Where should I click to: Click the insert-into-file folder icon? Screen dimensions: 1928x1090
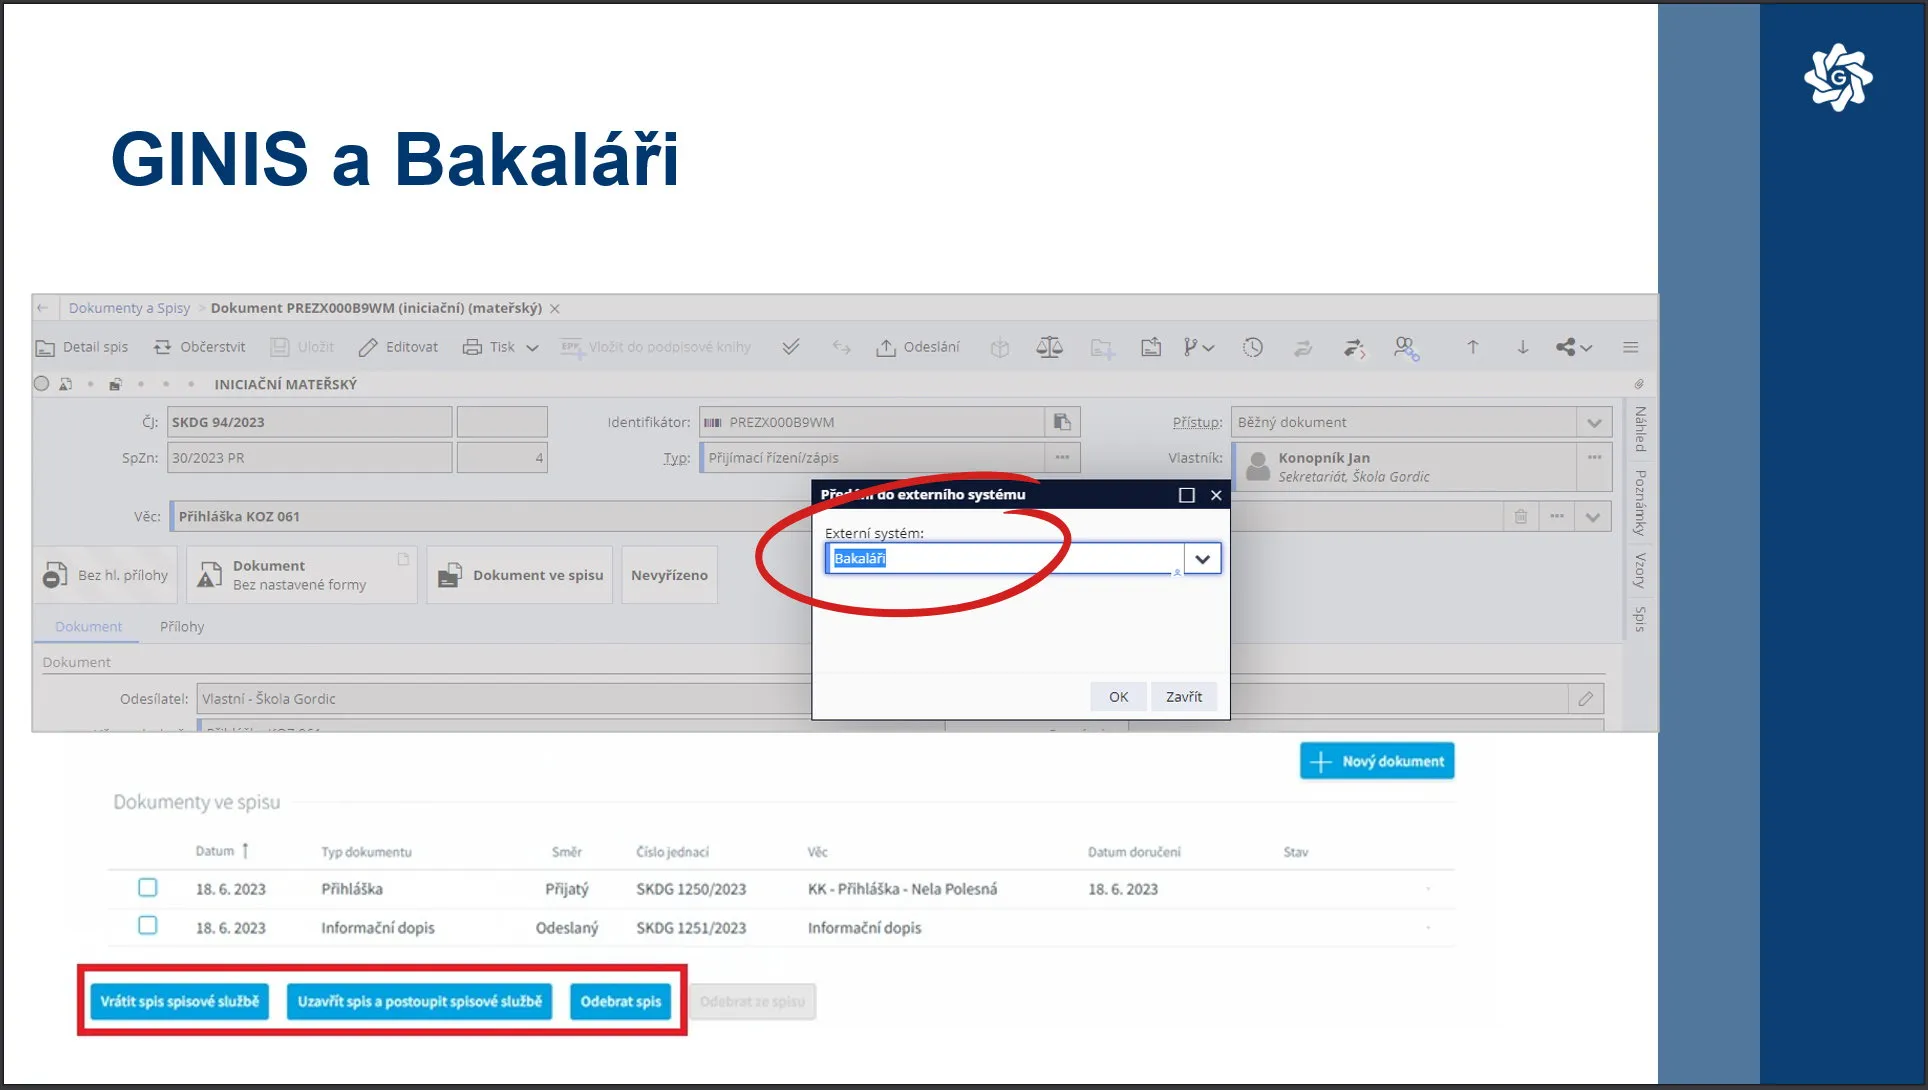pyautogui.click(x=1151, y=347)
